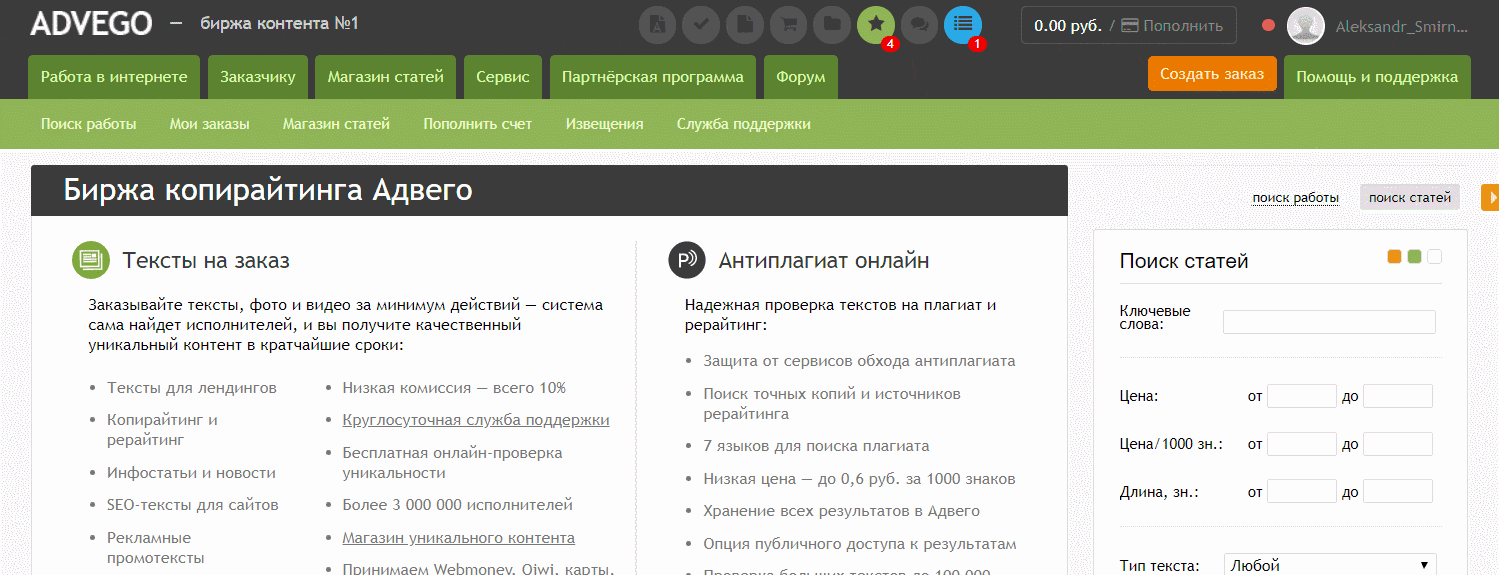Click 'Длина, зн.' from (от) field

pos(1302,491)
